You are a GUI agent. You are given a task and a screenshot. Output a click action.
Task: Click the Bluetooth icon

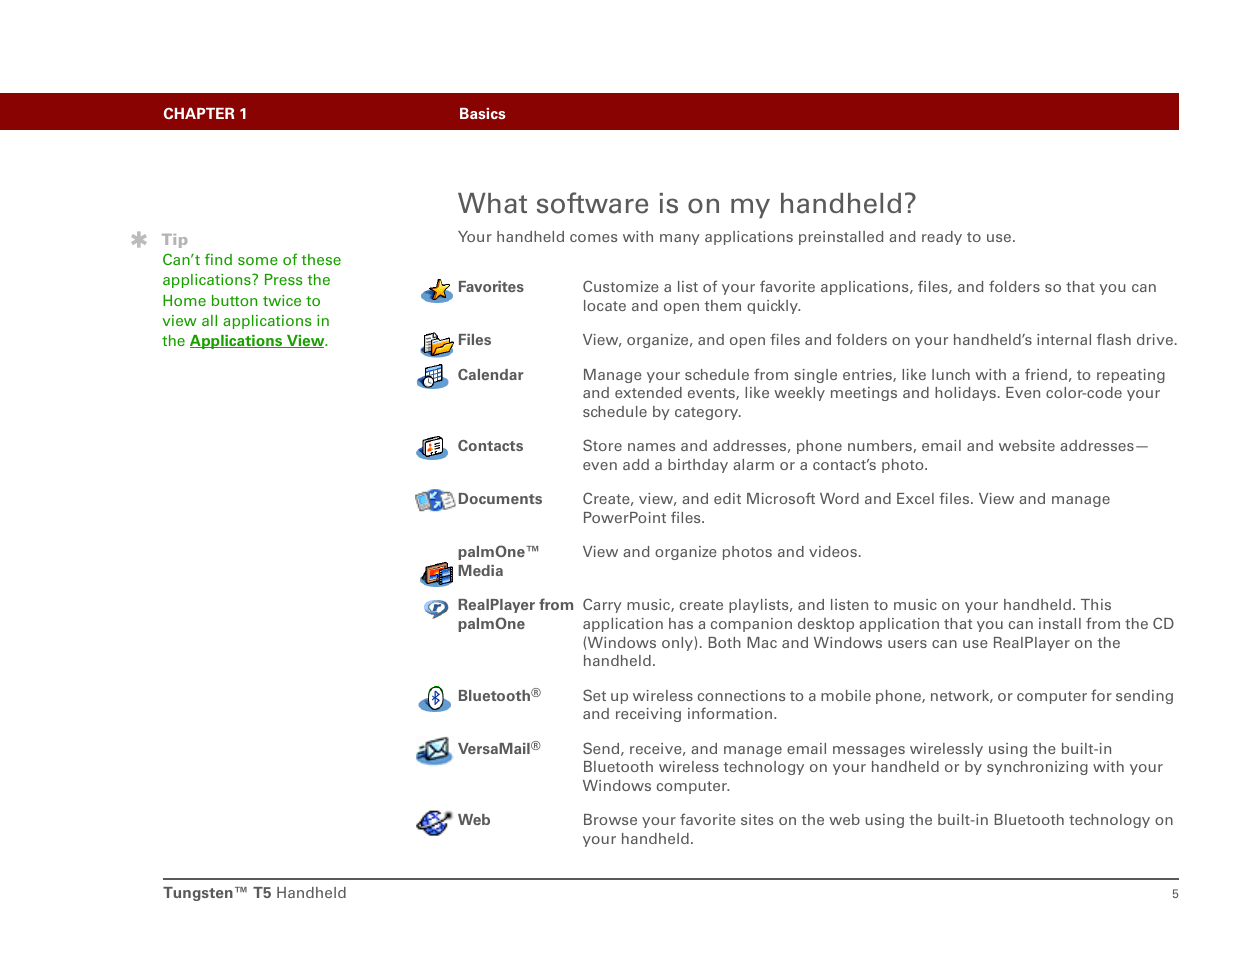(x=434, y=698)
